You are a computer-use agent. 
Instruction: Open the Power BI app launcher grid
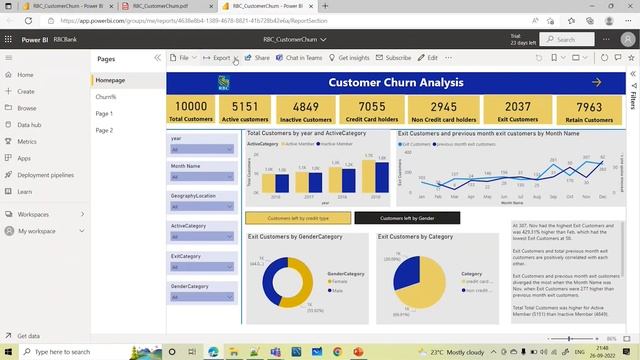coord(8,40)
